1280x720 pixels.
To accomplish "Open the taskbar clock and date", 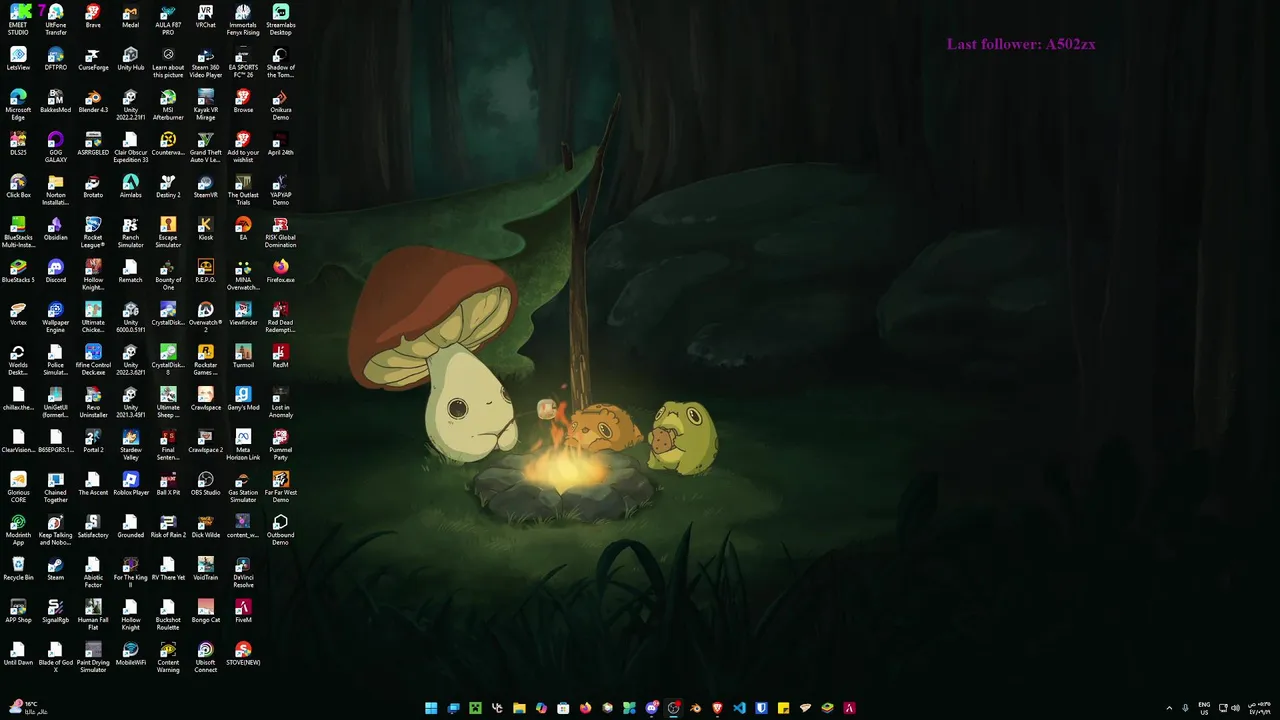I will coord(1259,708).
